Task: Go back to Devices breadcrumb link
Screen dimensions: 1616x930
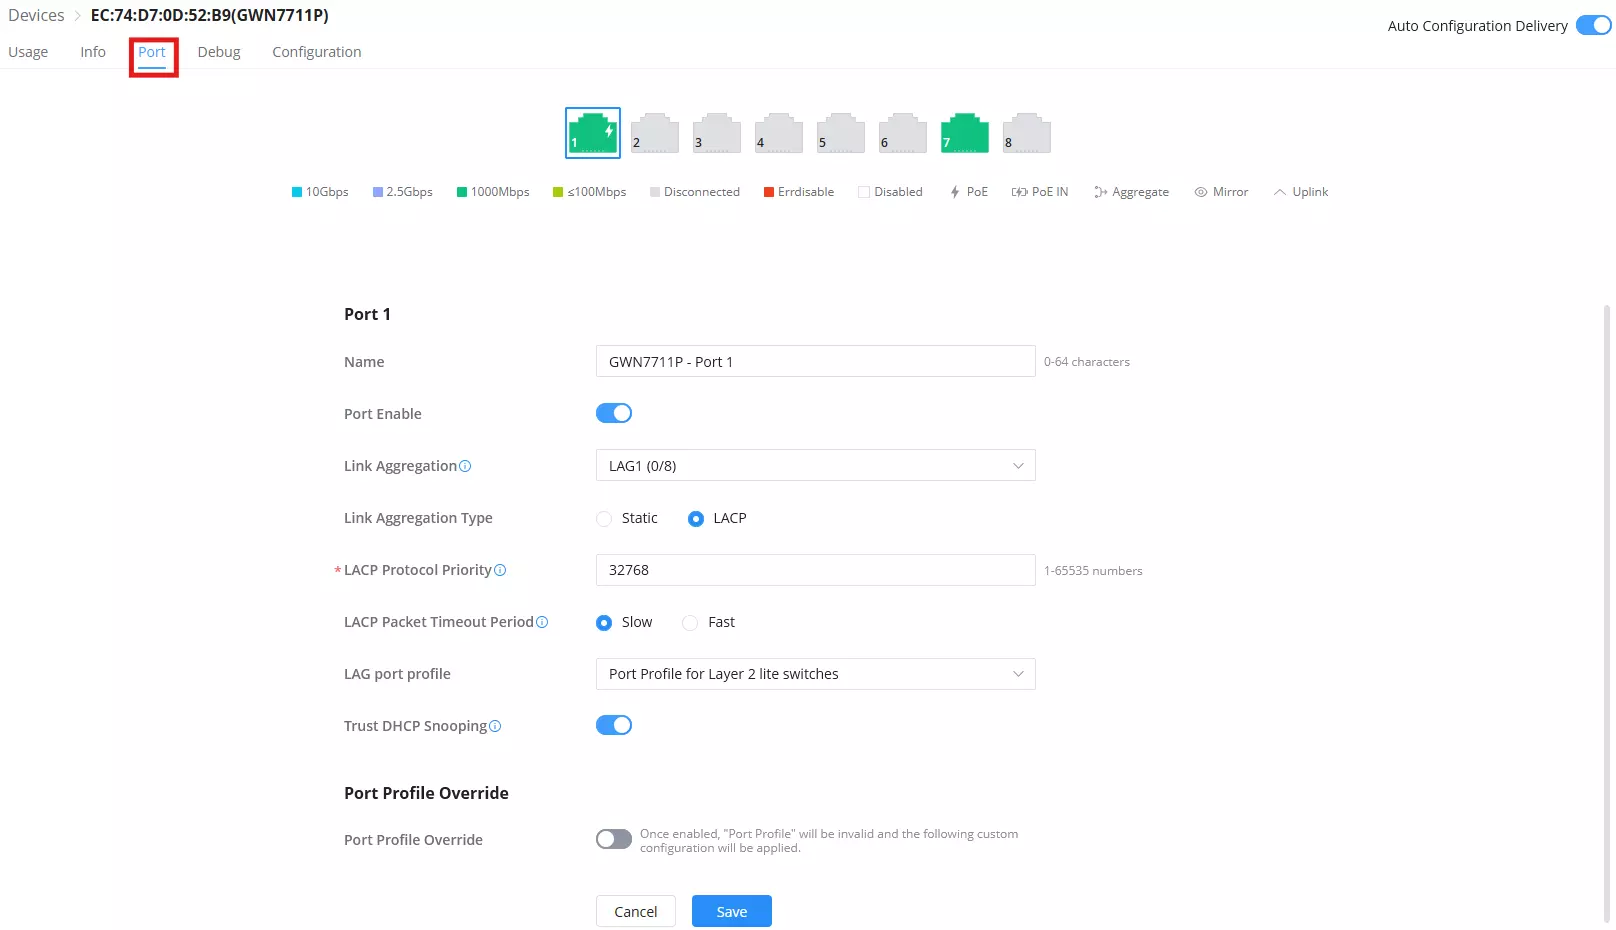Action: (x=36, y=15)
